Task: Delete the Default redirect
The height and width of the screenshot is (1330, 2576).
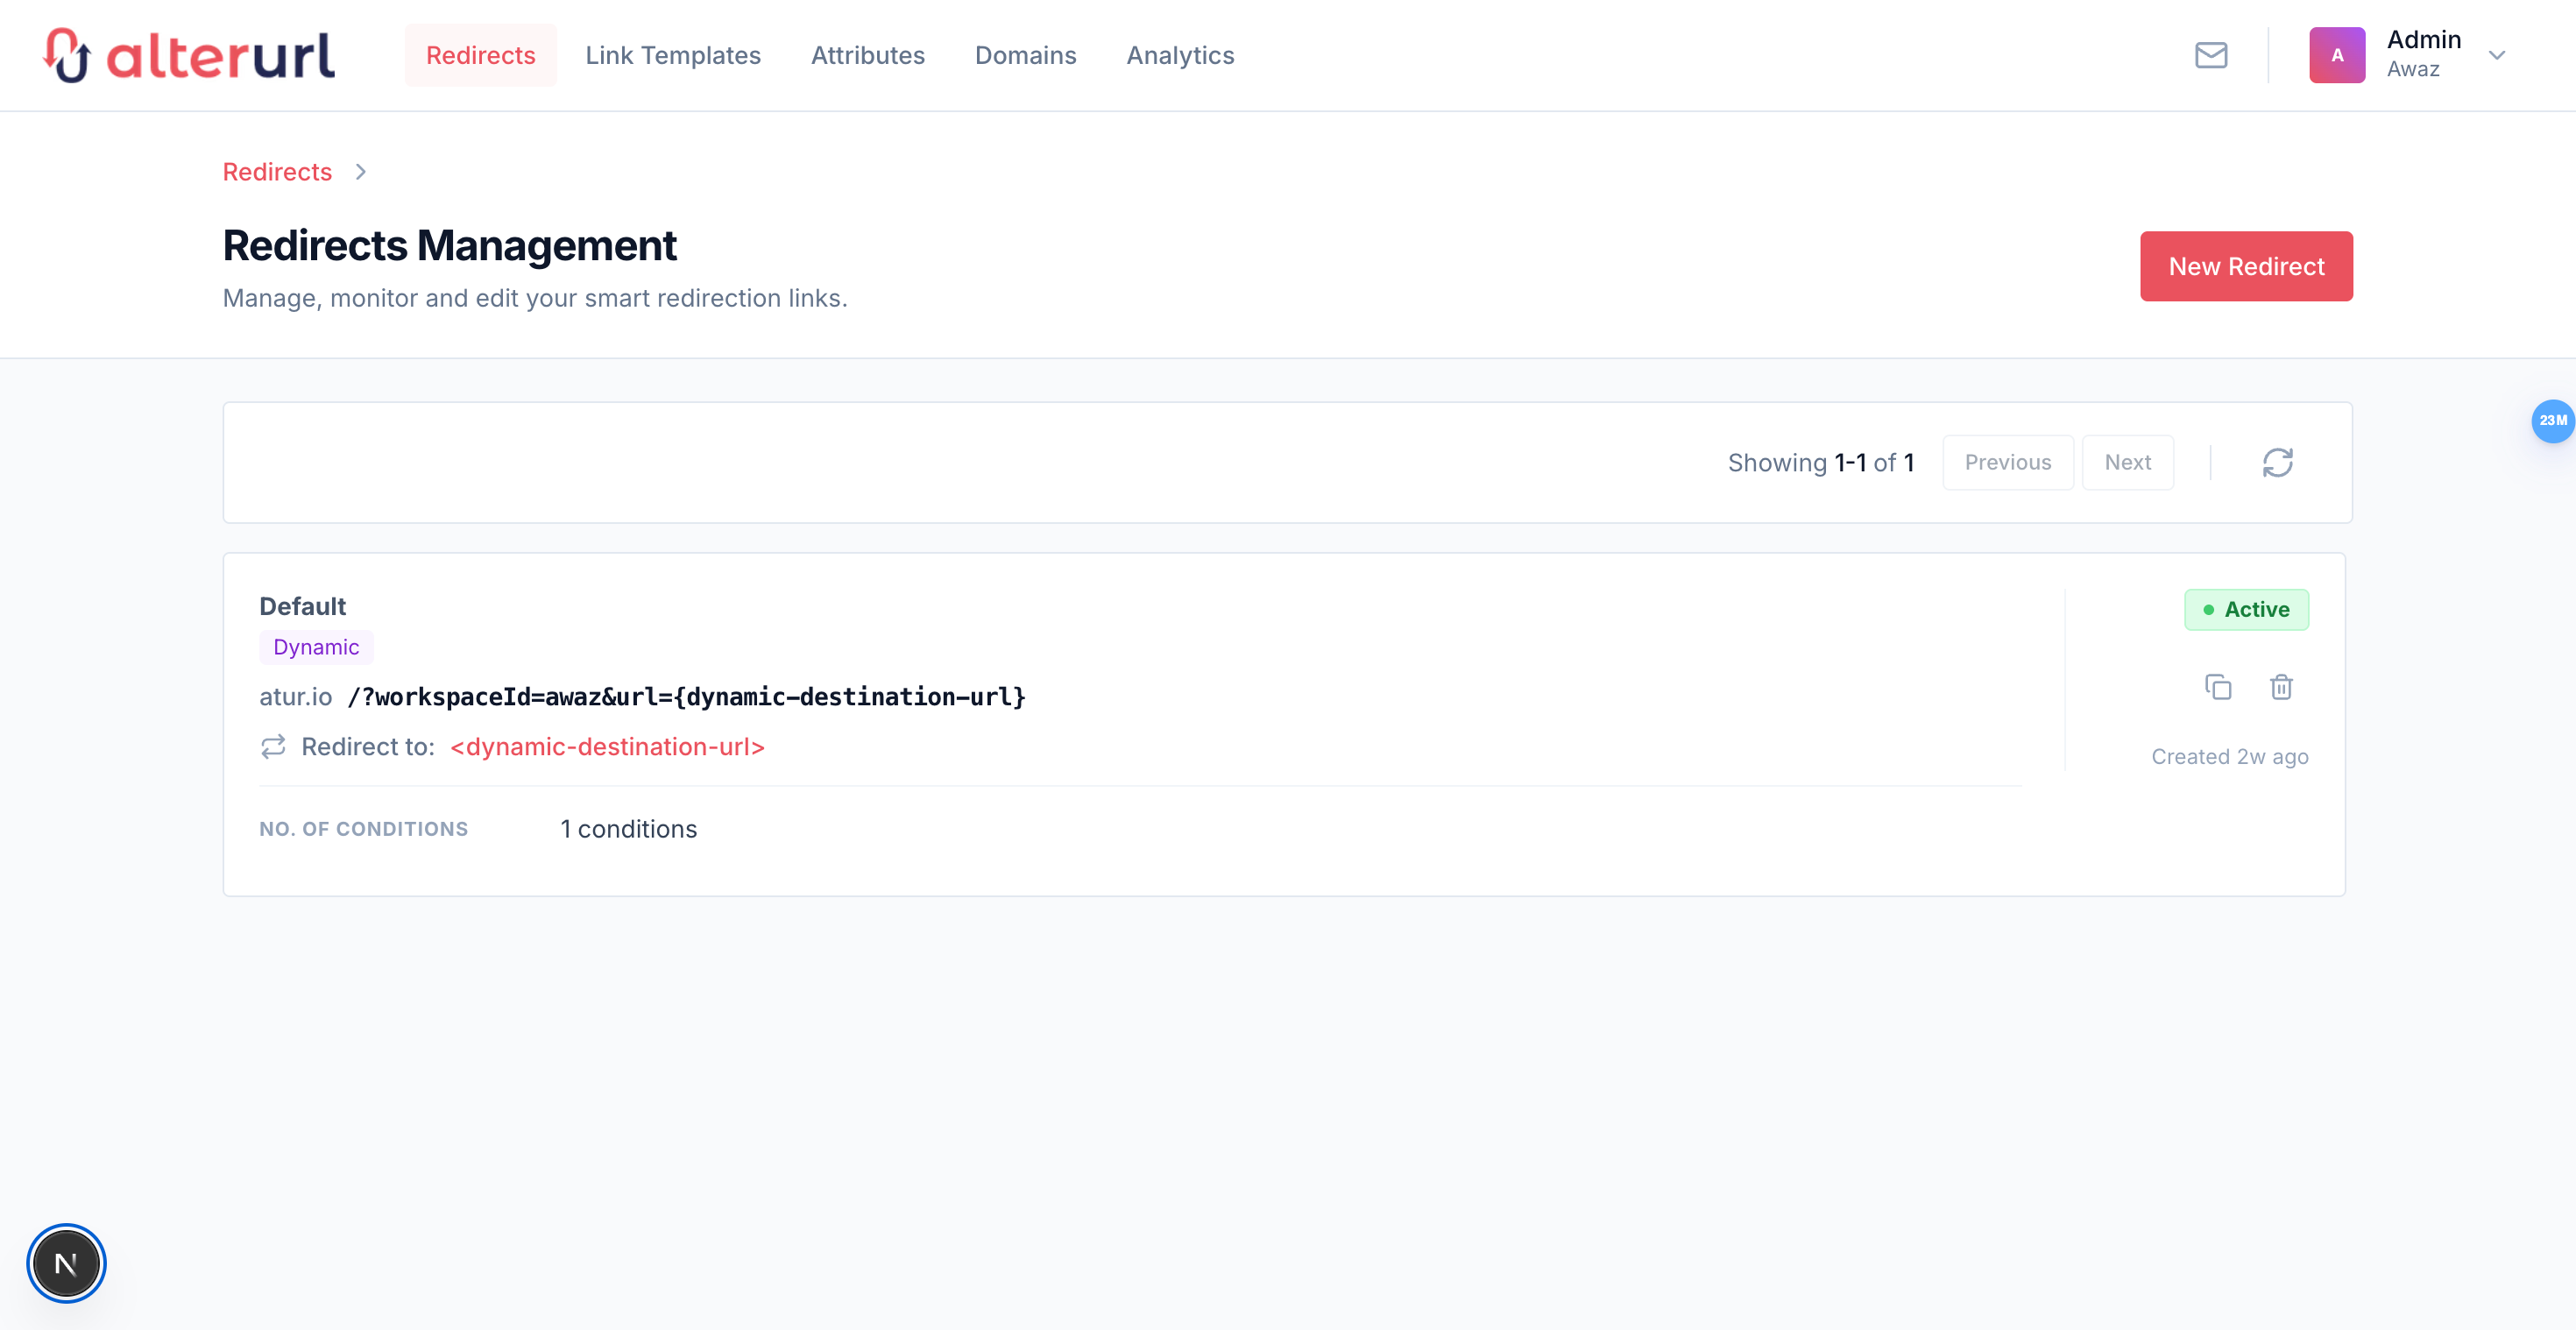Action: tap(2281, 687)
